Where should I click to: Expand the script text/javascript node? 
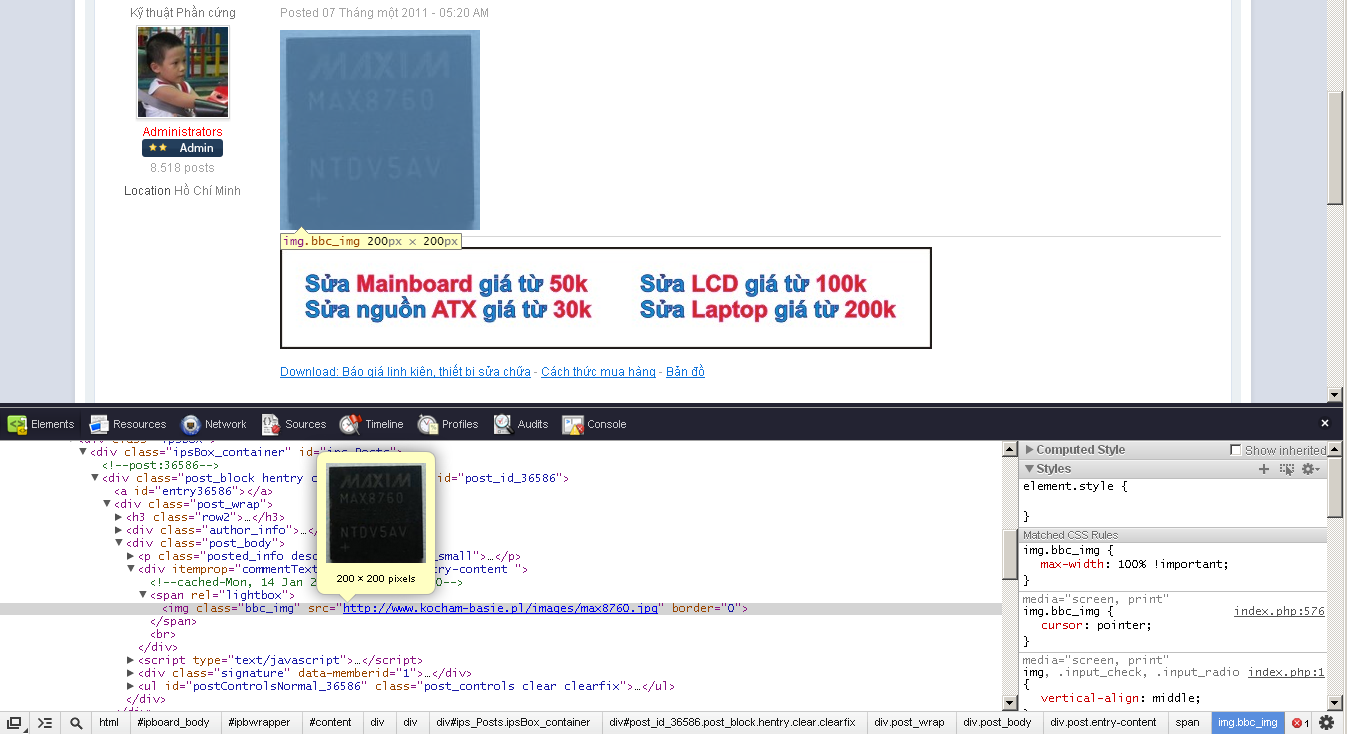coord(131,660)
